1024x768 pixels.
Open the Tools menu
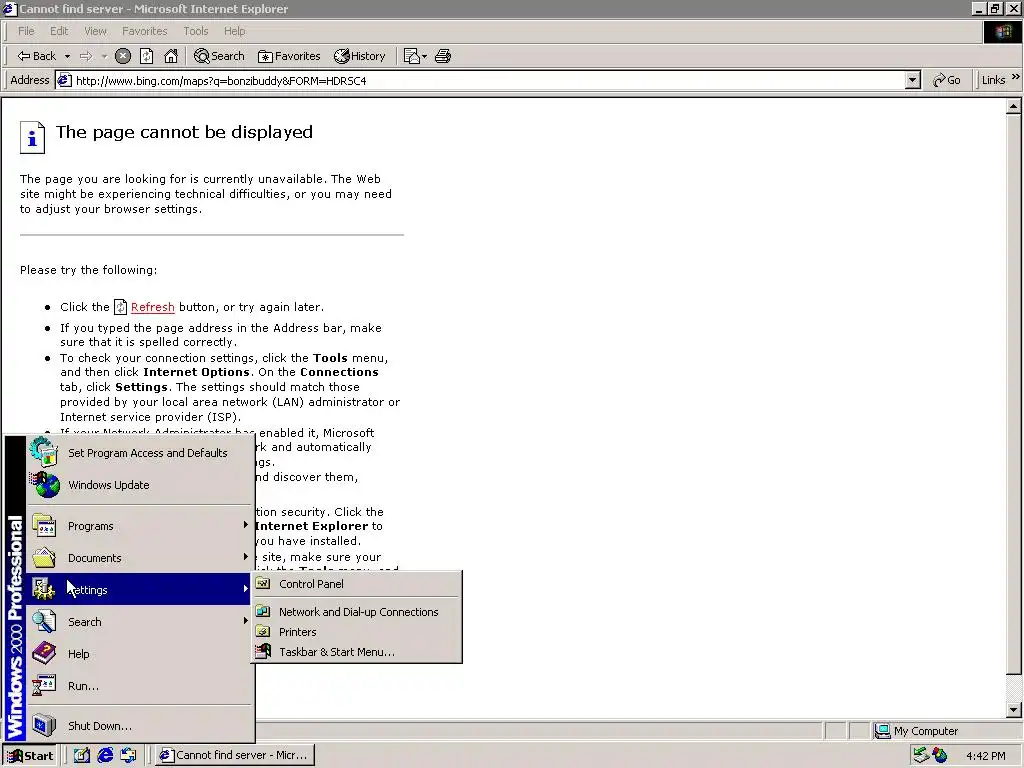195,31
